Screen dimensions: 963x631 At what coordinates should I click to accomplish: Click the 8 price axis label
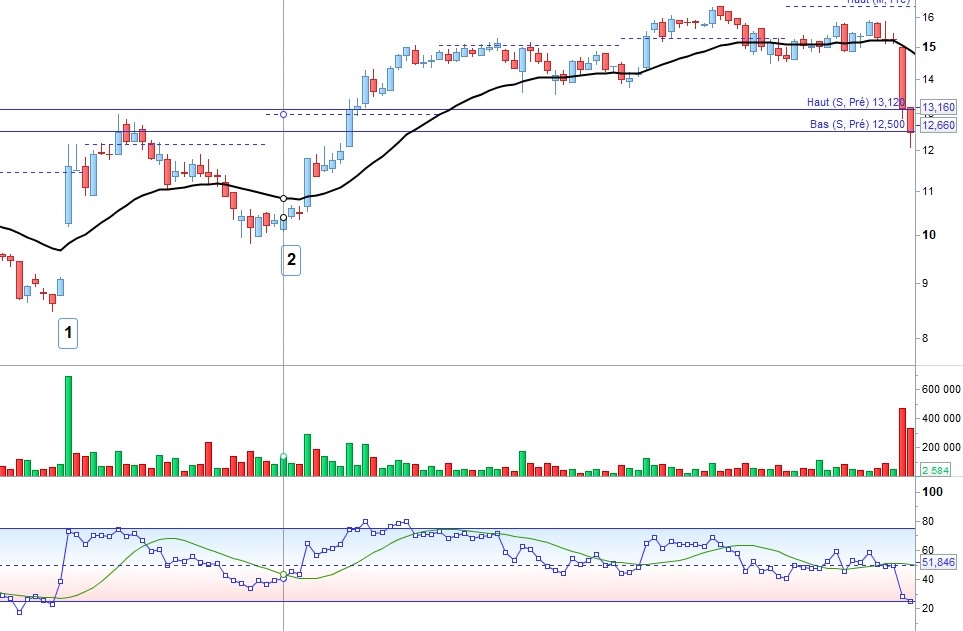[925, 338]
